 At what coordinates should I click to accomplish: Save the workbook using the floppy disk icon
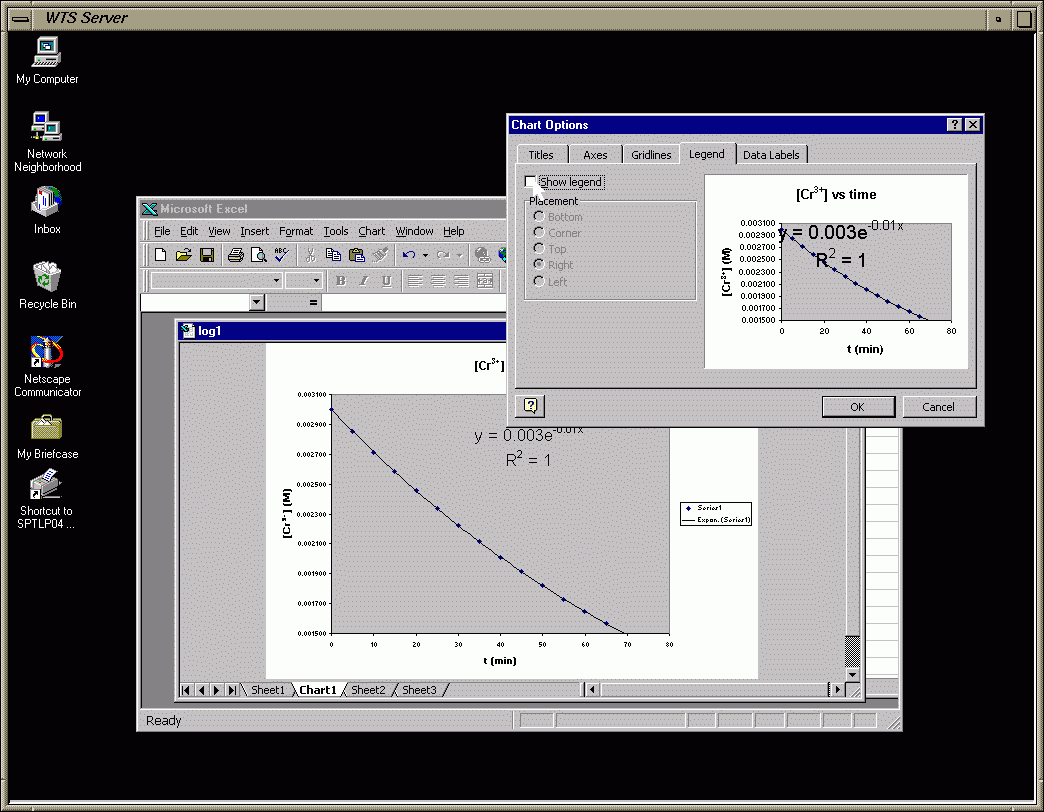click(x=207, y=256)
